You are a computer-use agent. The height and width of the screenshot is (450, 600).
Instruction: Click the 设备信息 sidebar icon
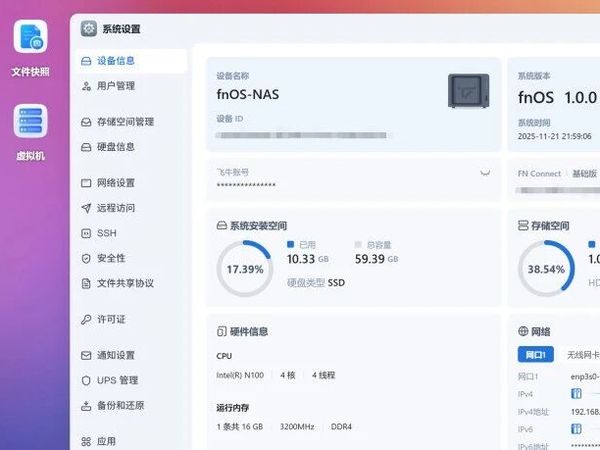[x=86, y=61]
